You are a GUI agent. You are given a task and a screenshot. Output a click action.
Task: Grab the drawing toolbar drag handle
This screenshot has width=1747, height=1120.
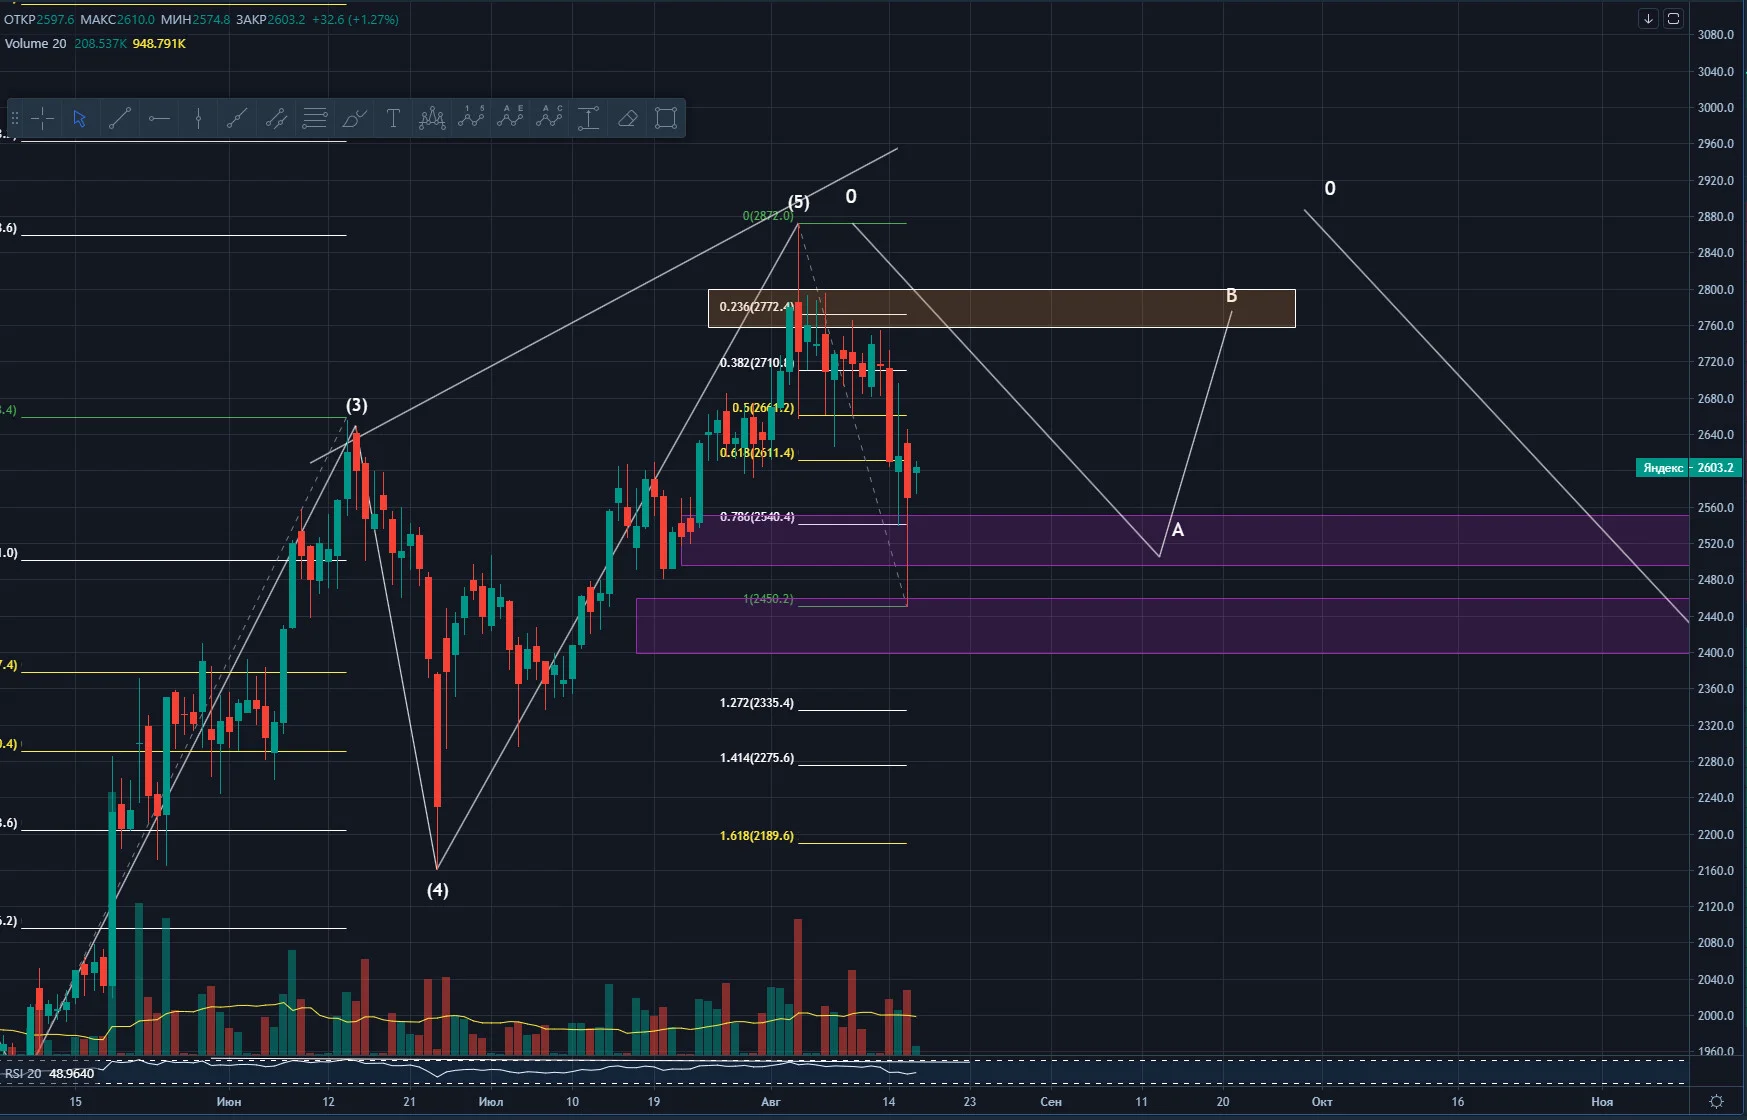(x=15, y=119)
